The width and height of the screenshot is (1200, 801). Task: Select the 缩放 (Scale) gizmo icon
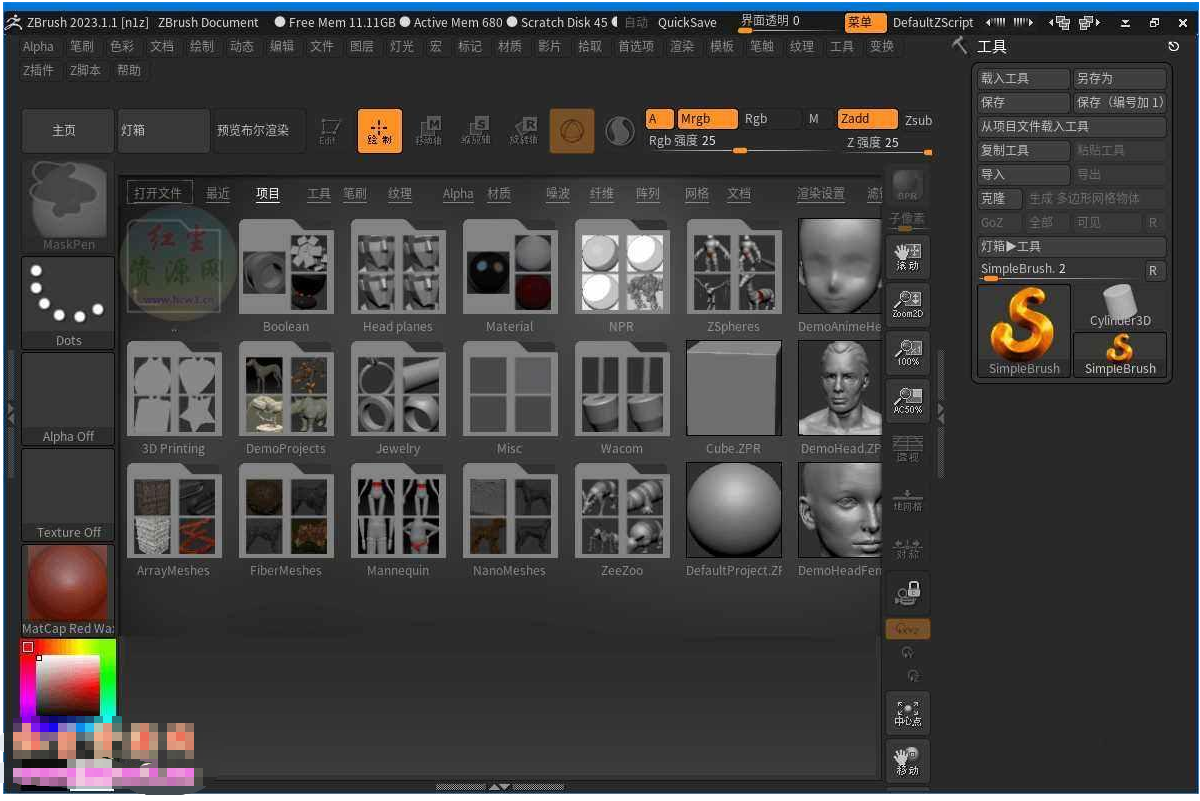tap(477, 131)
